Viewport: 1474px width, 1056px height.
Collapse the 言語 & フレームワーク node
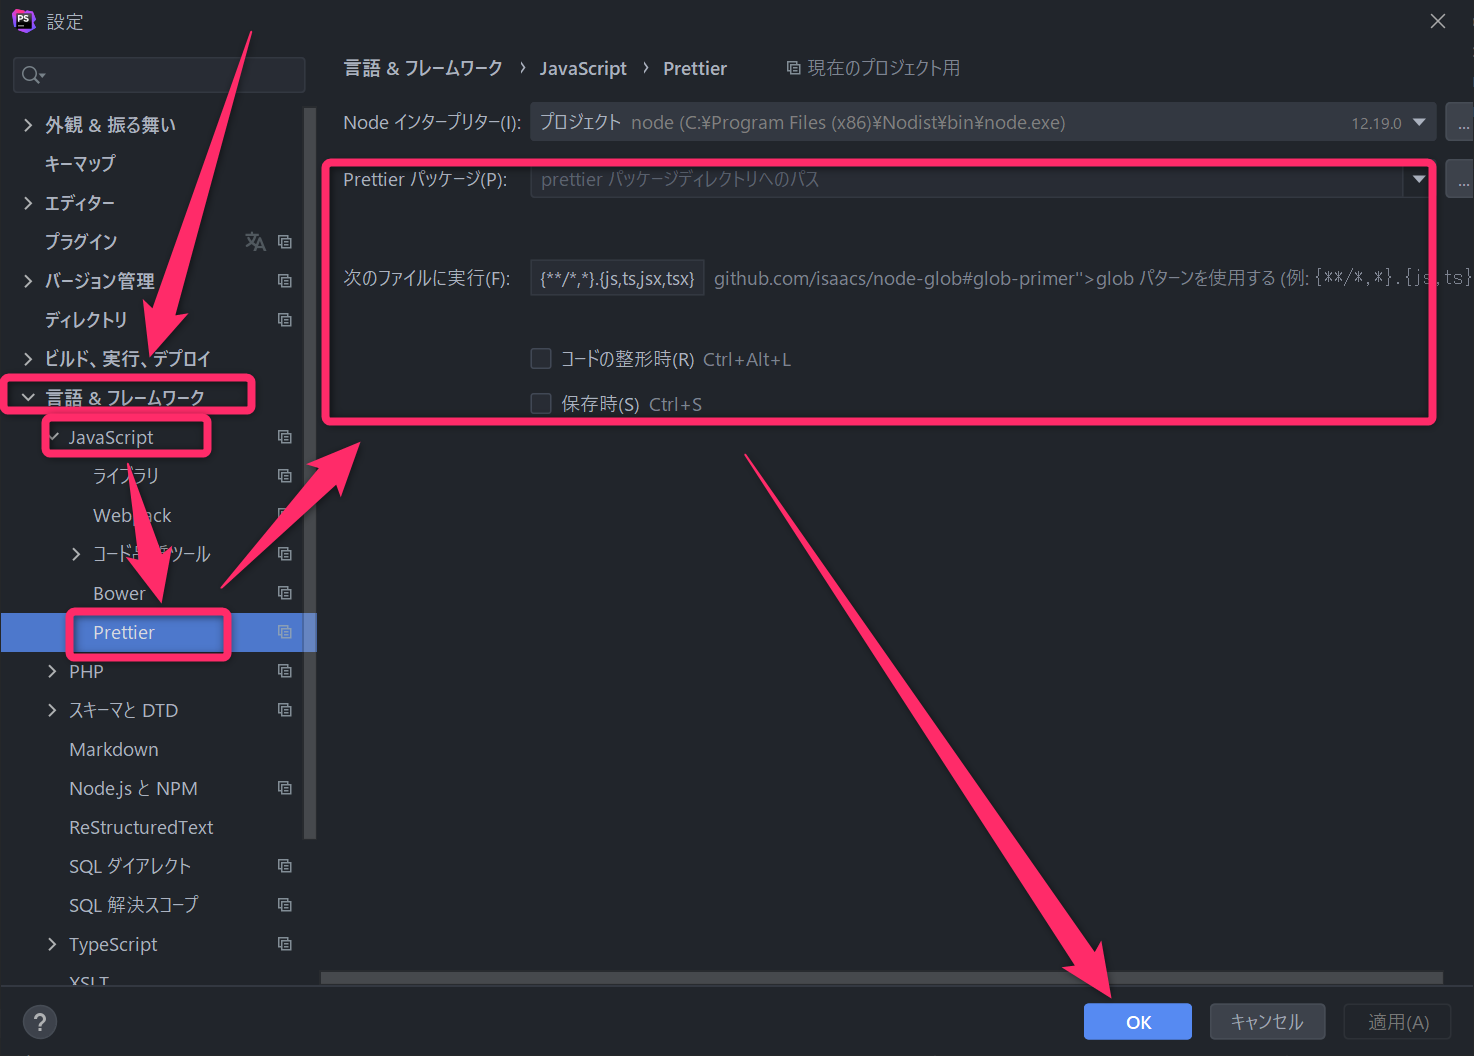click(x=28, y=398)
